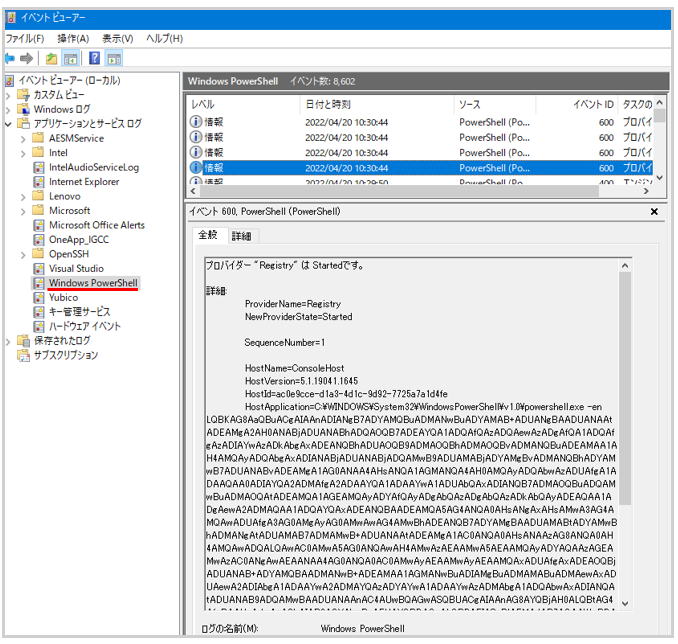678x644 pixels.
Task: Toggle the action pane toolbar icon
Action: coord(114,58)
